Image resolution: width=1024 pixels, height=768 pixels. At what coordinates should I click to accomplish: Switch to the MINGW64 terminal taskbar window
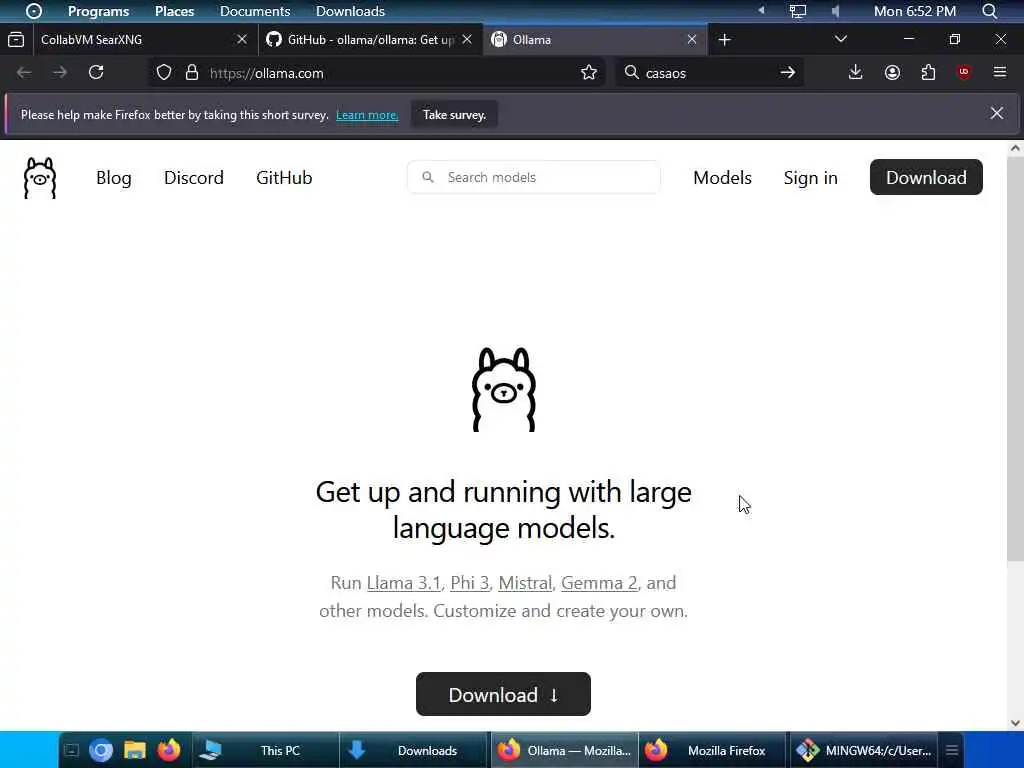pos(863,750)
